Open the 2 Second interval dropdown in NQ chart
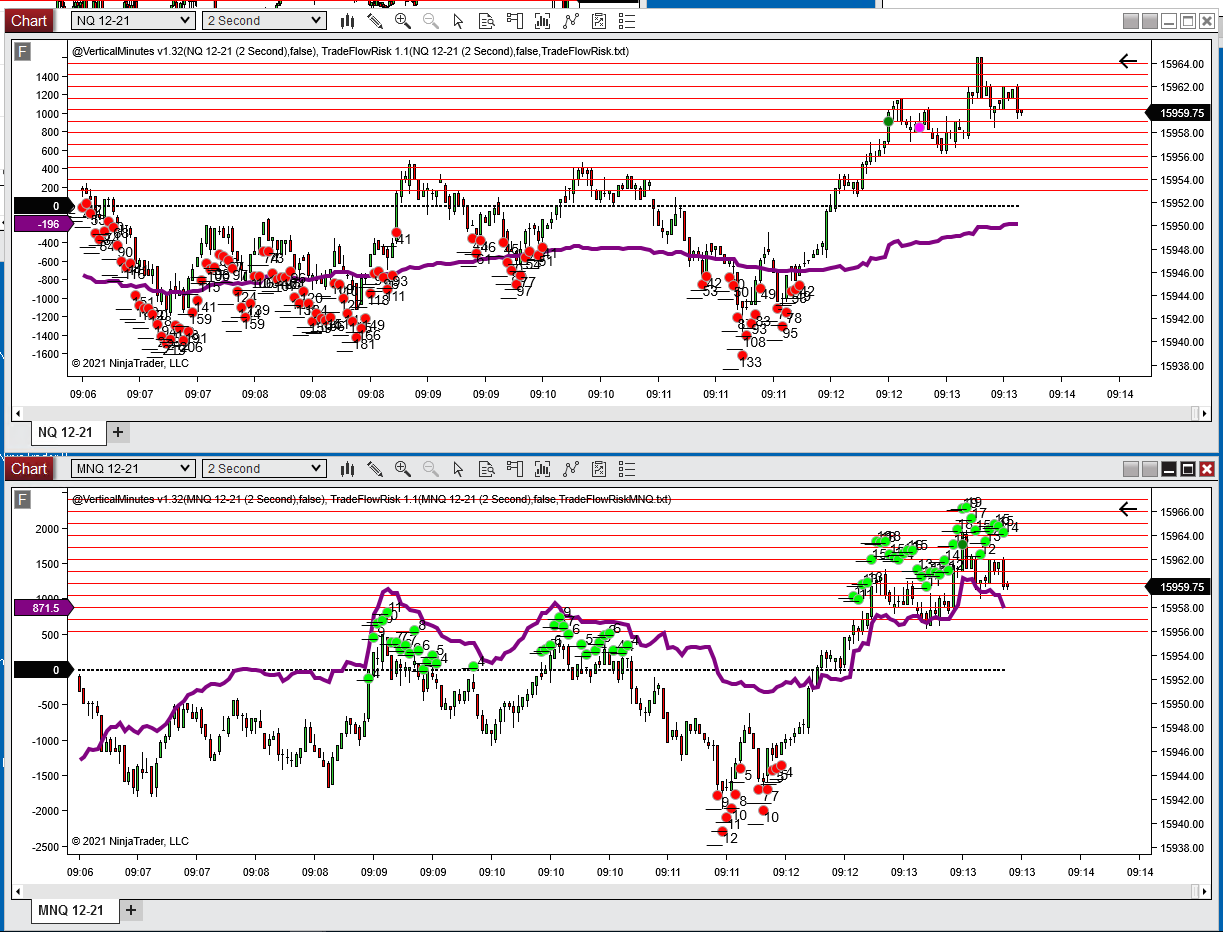The image size is (1223, 932). [264, 20]
